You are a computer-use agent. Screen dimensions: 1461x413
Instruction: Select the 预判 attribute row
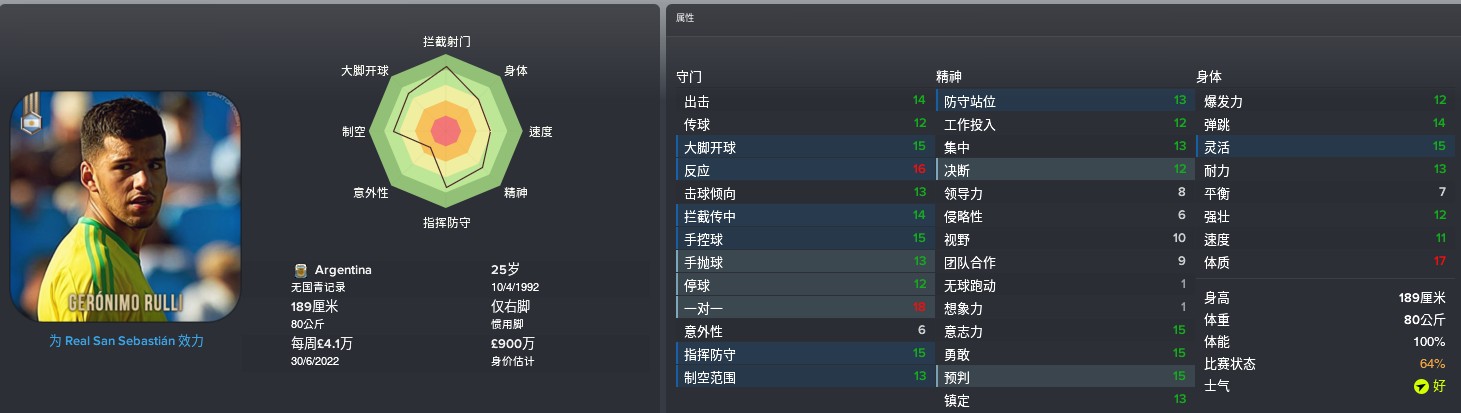tap(1064, 377)
